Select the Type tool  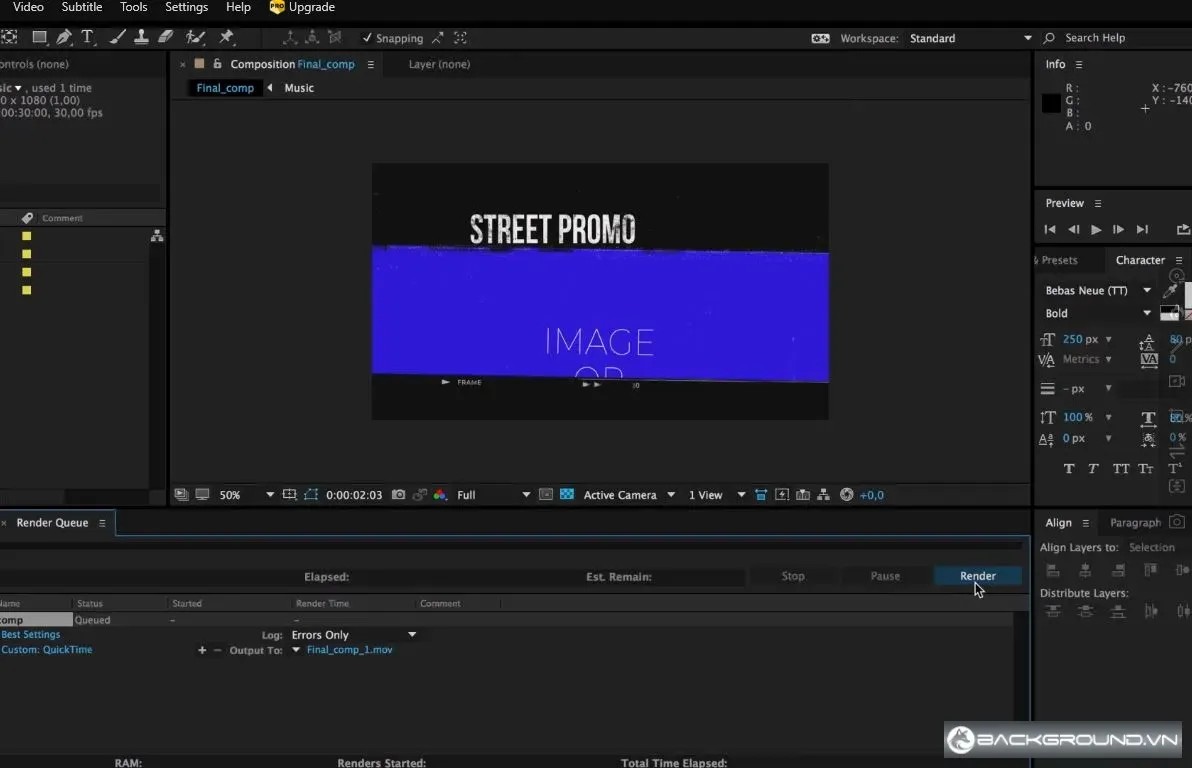tap(87, 36)
